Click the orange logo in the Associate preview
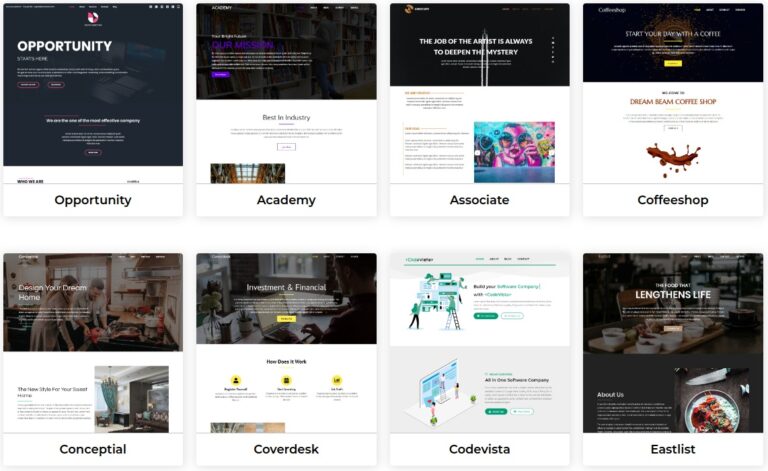This screenshot has width=768, height=471. (409, 10)
